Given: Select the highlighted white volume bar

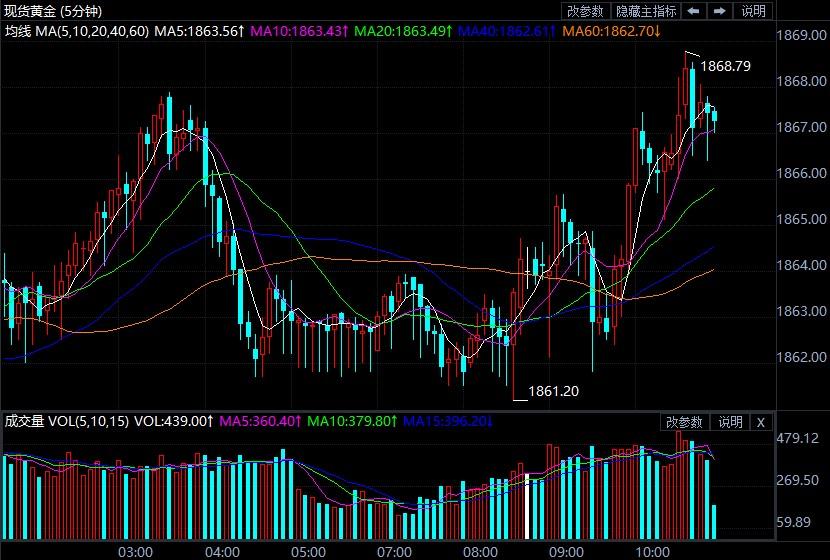Looking at the screenshot, I should pyautogui.click(x=527, y=507).
